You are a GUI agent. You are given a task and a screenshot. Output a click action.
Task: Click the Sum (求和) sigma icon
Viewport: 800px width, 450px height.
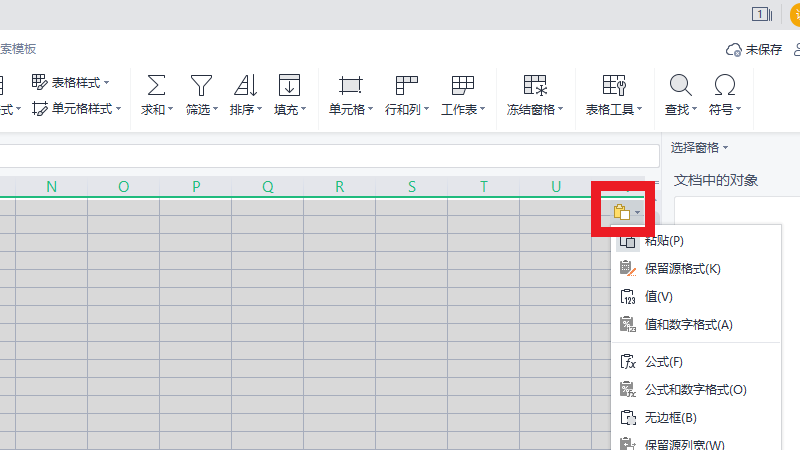point(156,85)
